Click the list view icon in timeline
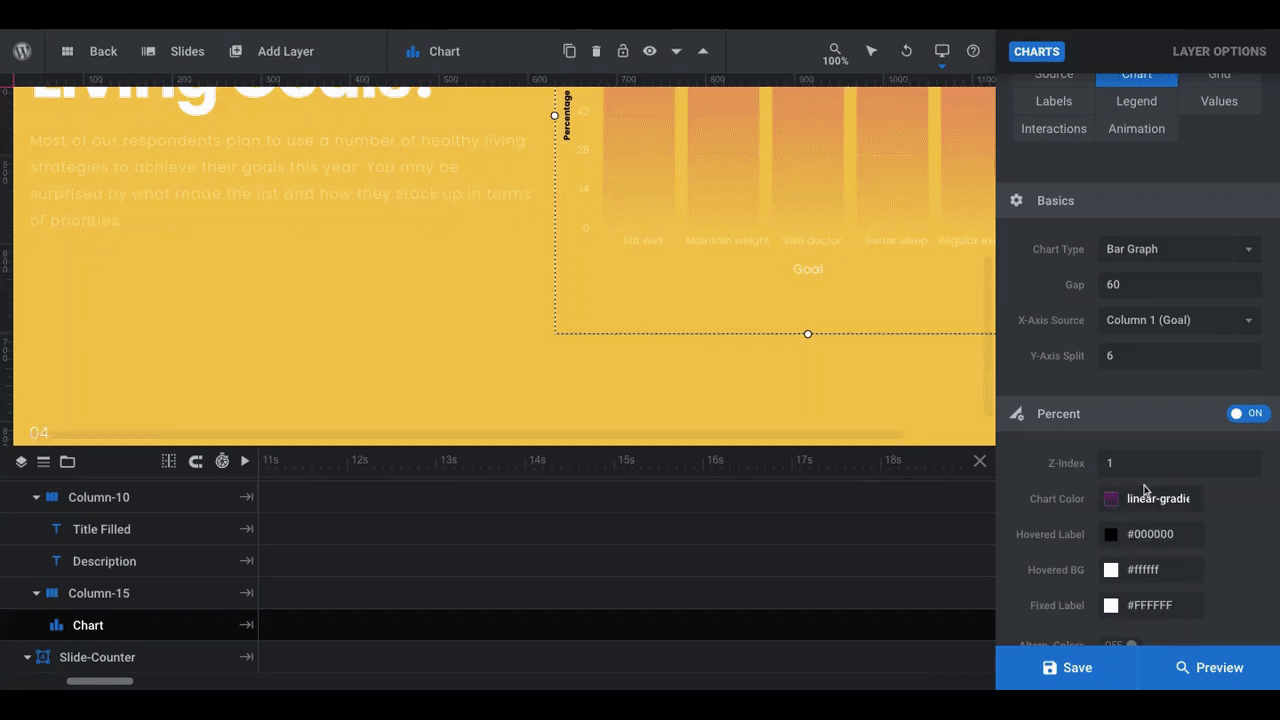The height and width of the screenshot is (720, 1280). 43,461
